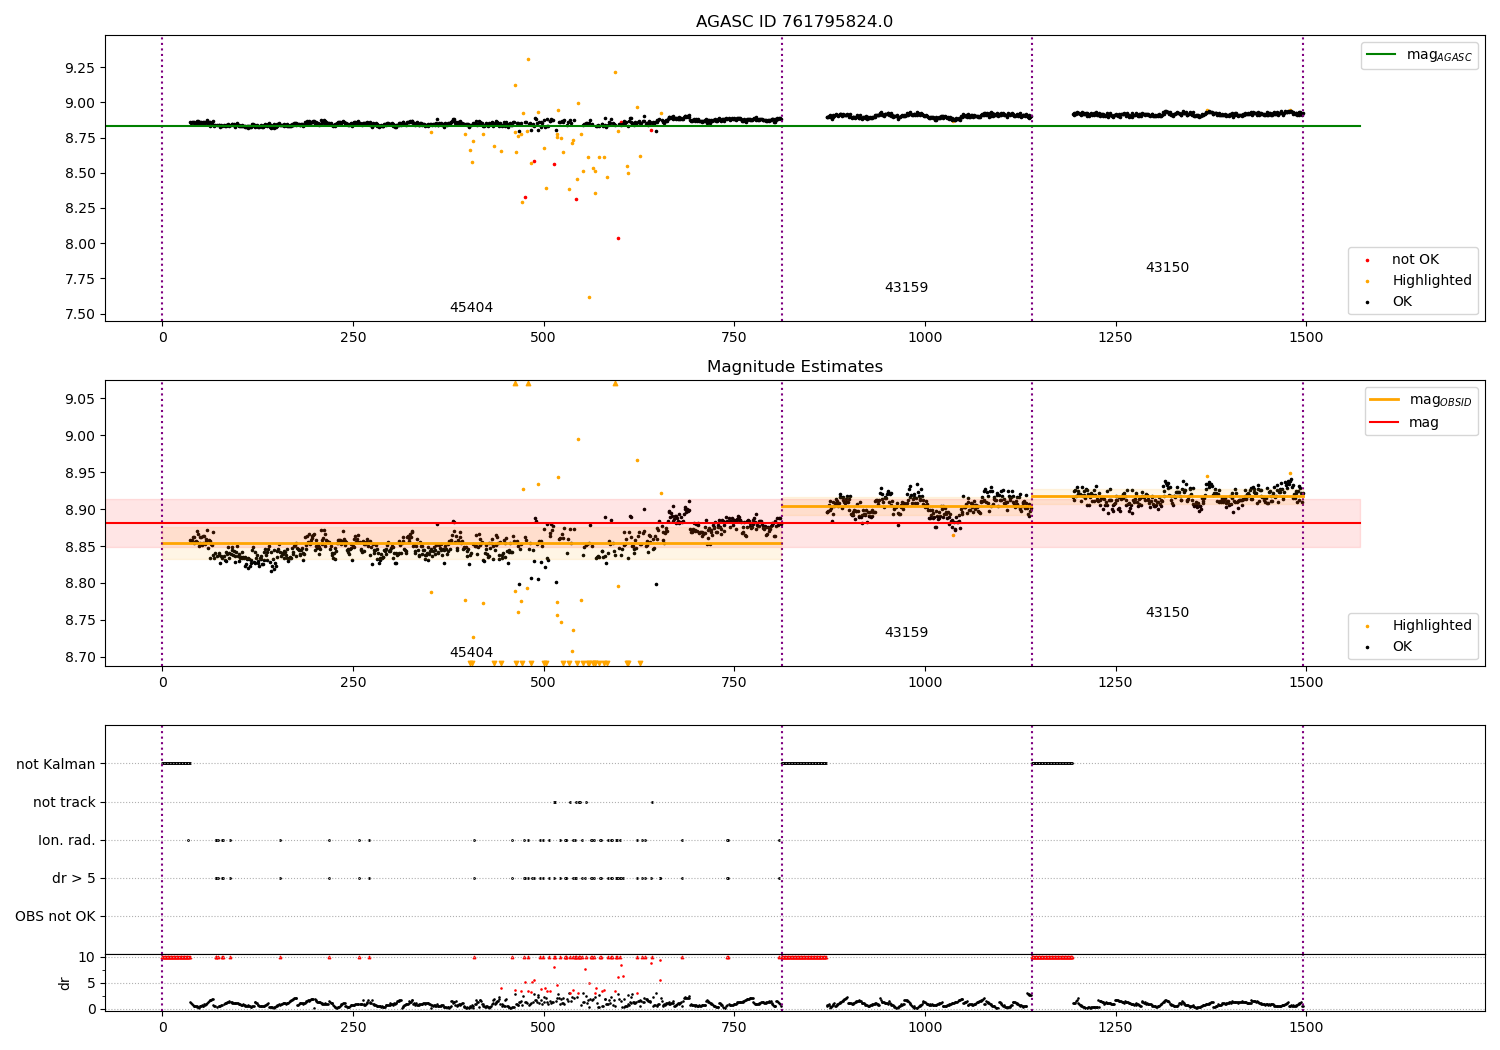Click observation label 45404 in Magnitude Estimates plot
This screenshot has height=1050, width=1500.
tap(471, 653)
